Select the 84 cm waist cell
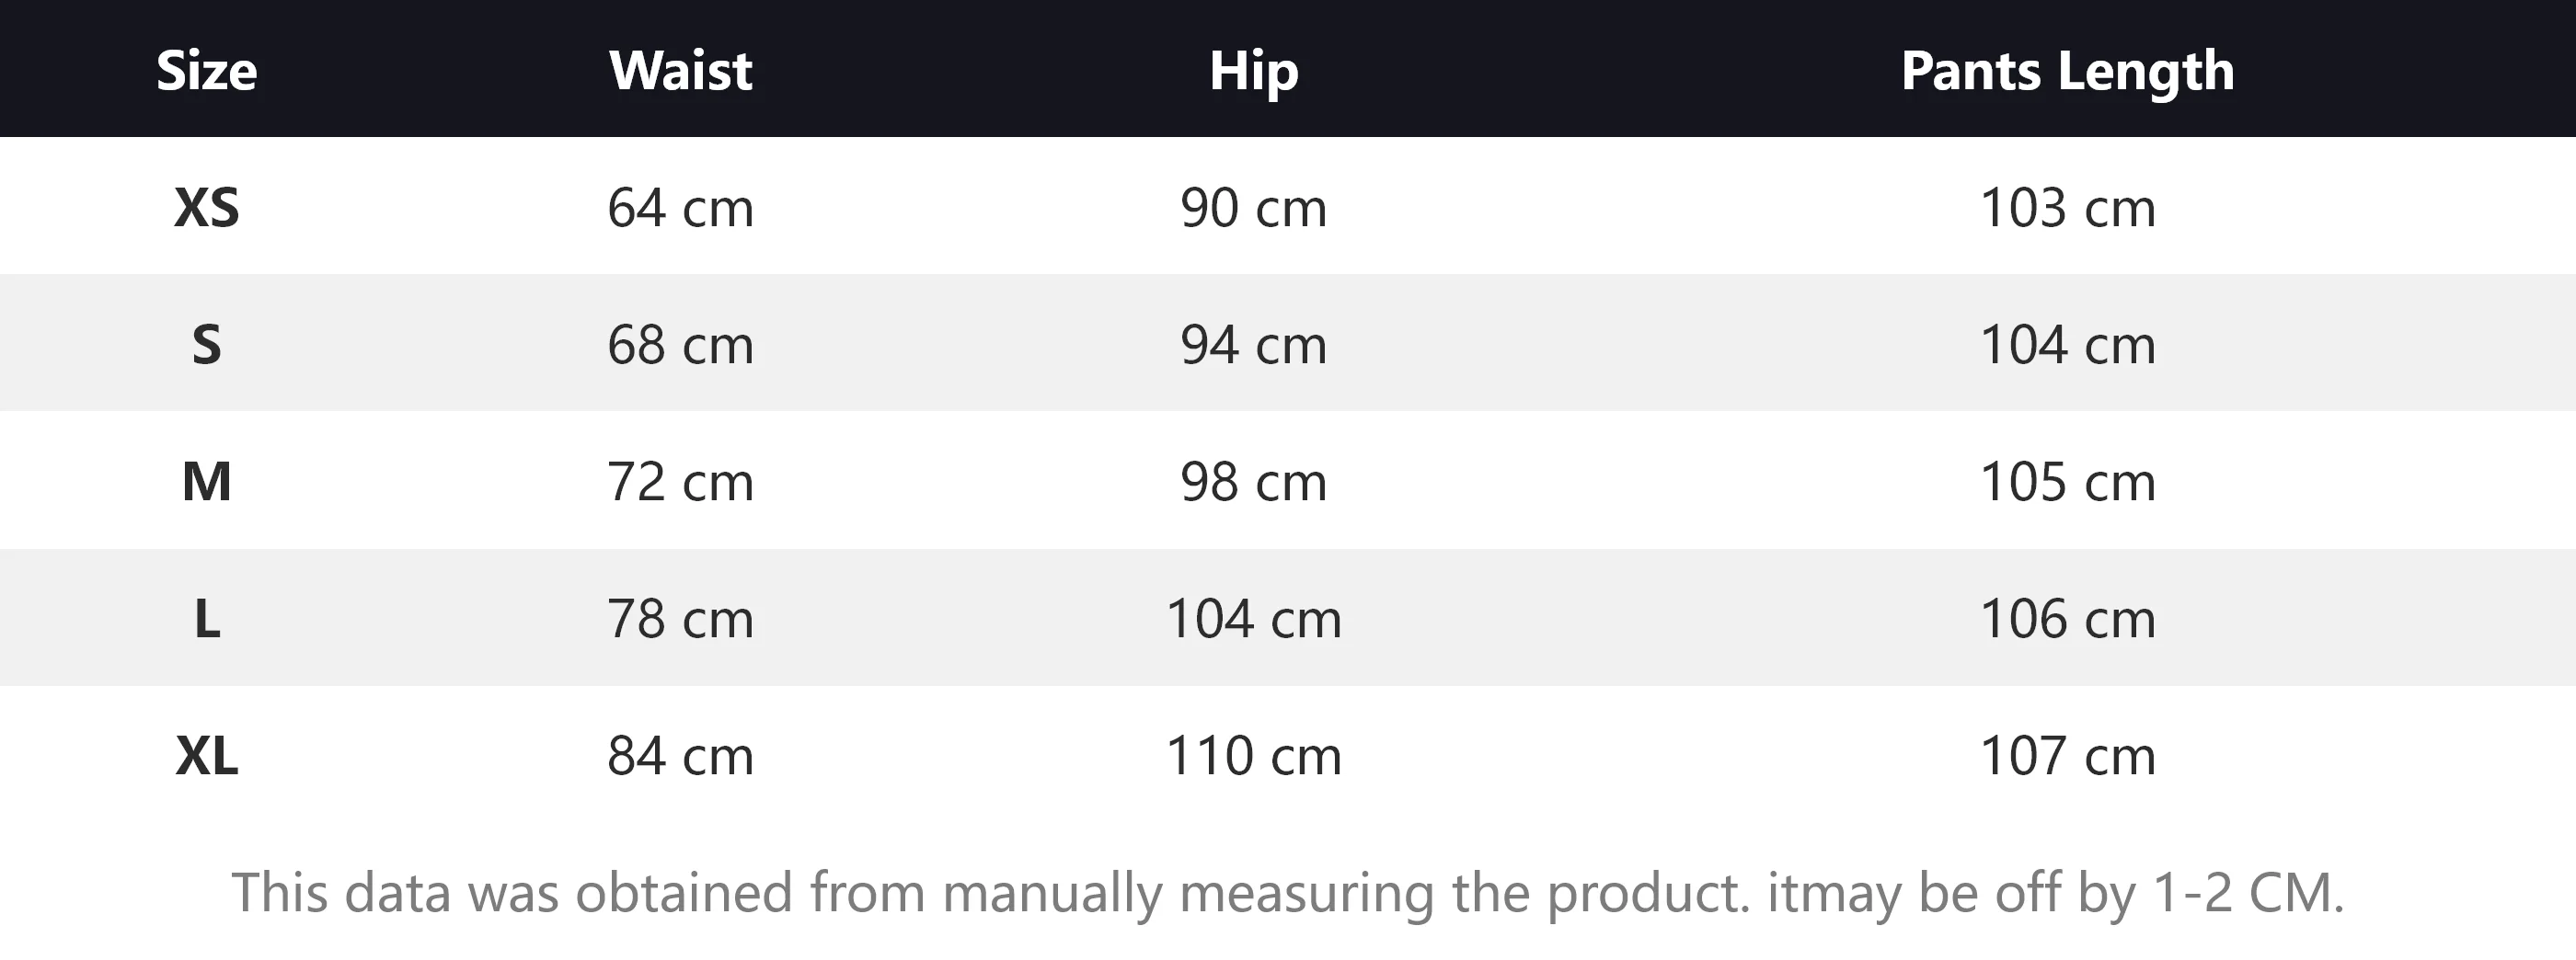Screen dimensions: 2576x960 click(680, 756)
